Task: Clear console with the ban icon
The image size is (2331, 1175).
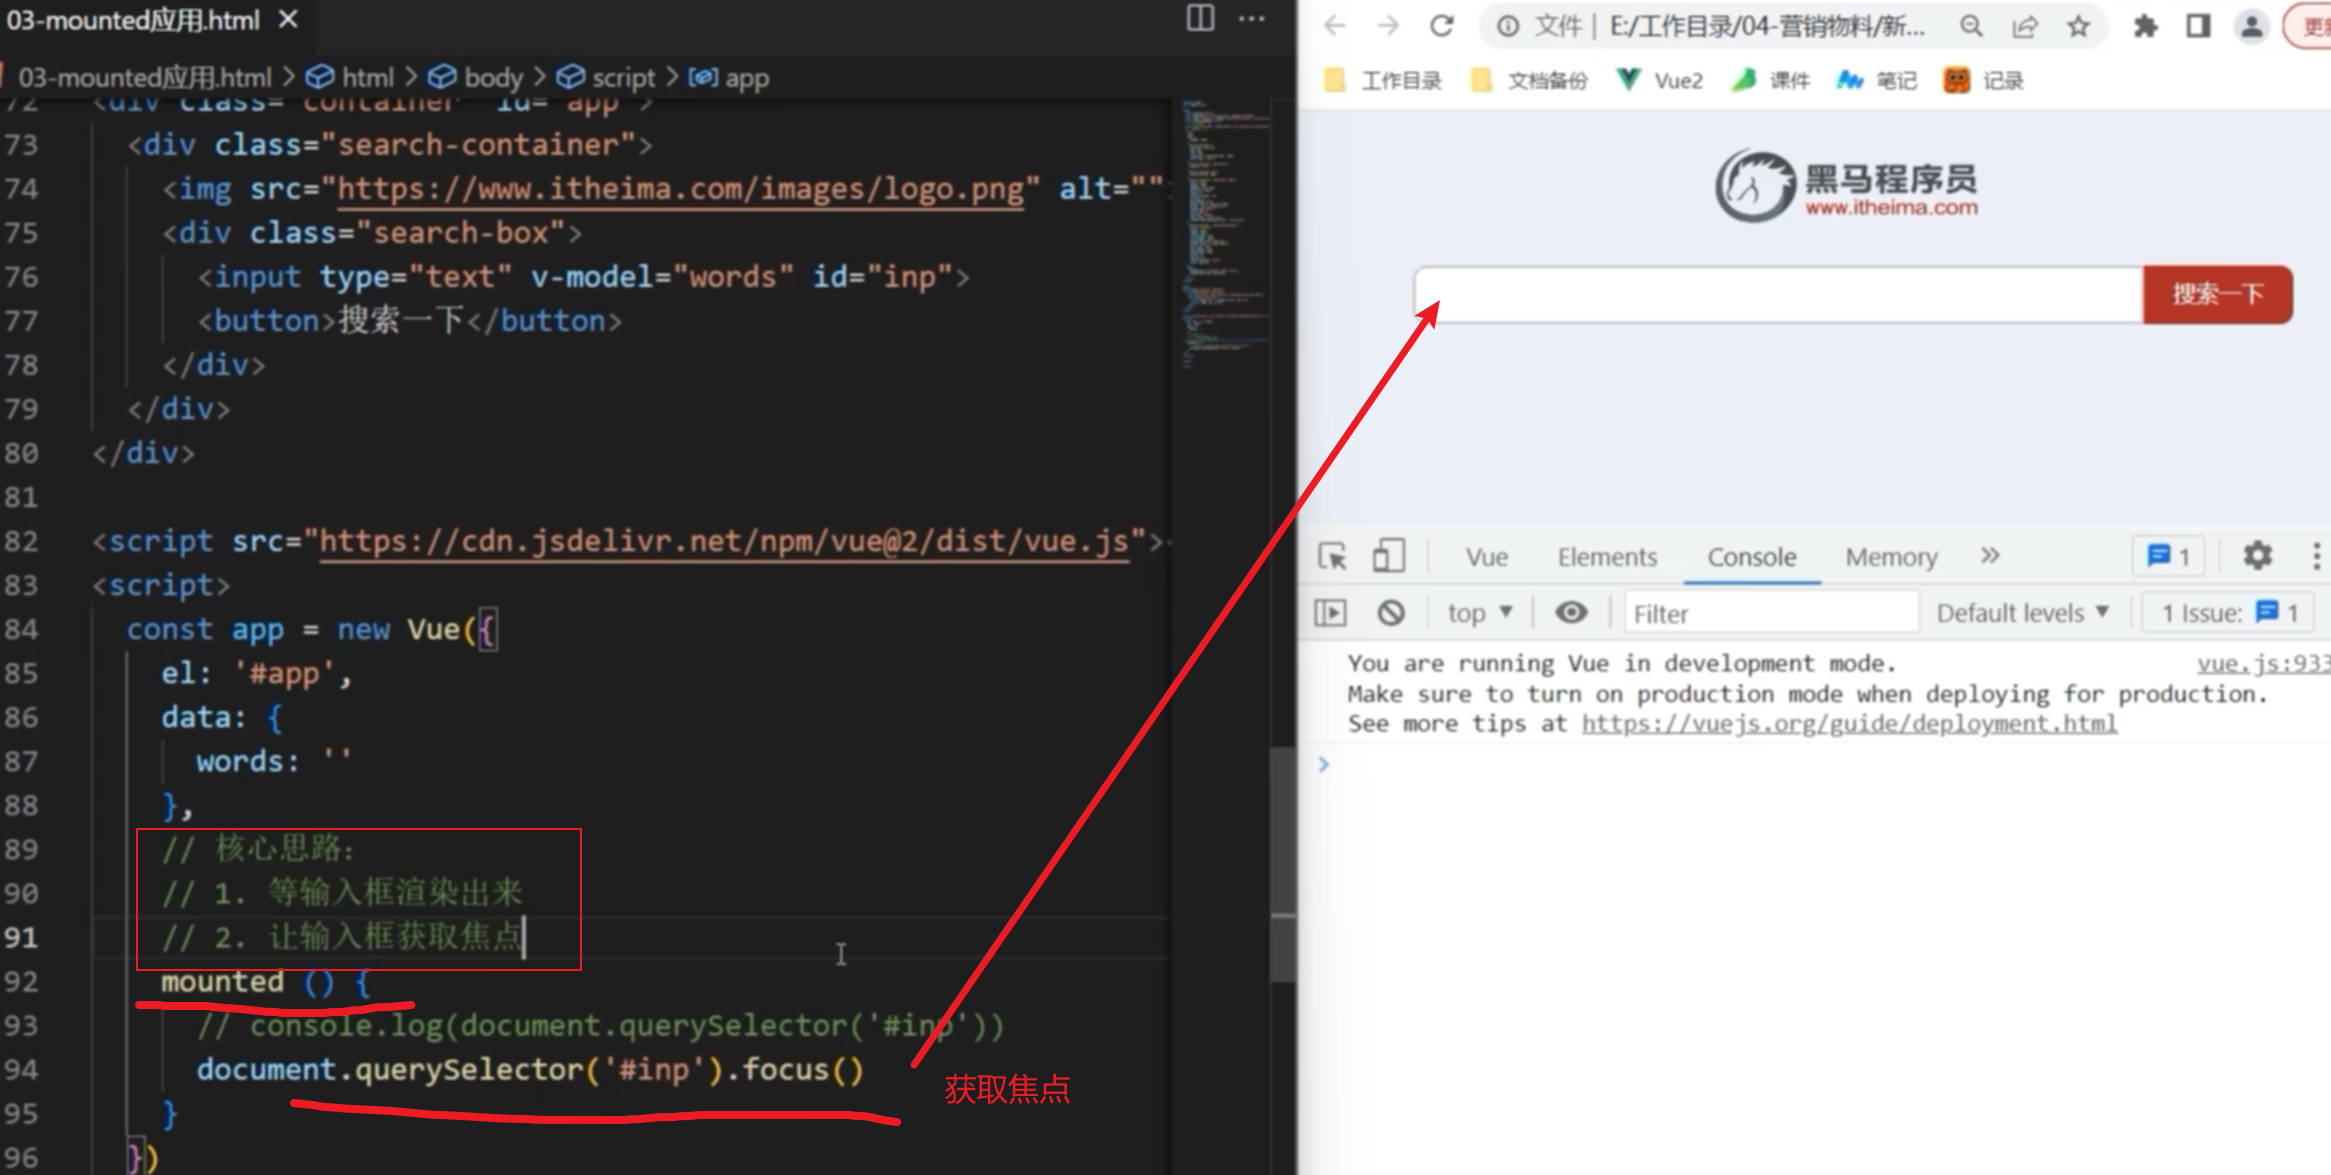Action: 1390,612
